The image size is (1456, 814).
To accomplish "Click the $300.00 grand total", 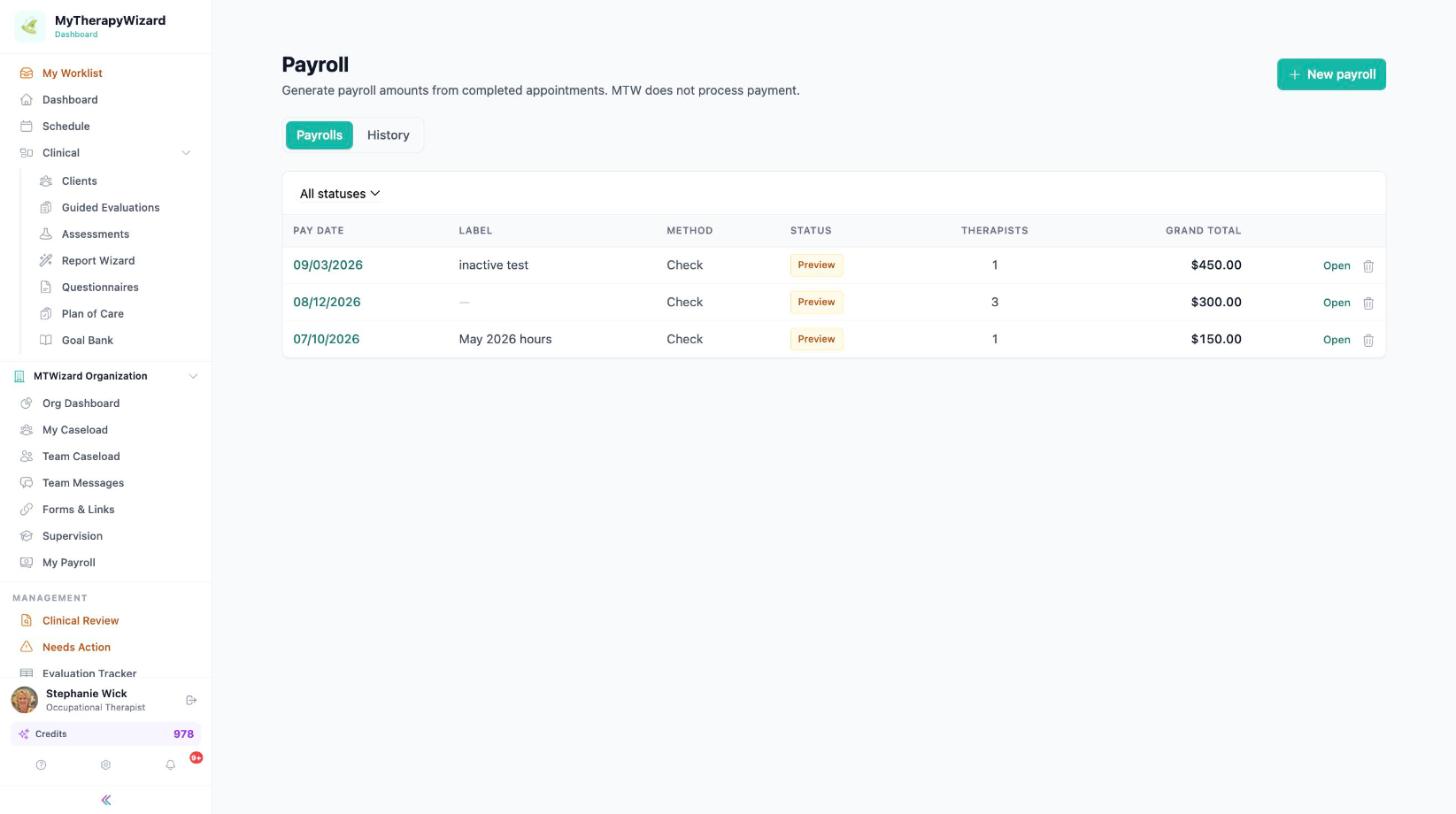I will [x=1216, y=302].
